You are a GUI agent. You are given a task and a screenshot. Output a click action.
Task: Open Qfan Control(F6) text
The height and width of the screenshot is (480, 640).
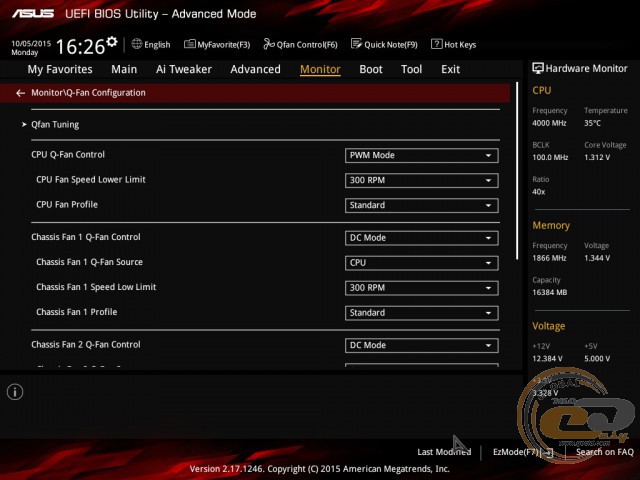(307, 44)
